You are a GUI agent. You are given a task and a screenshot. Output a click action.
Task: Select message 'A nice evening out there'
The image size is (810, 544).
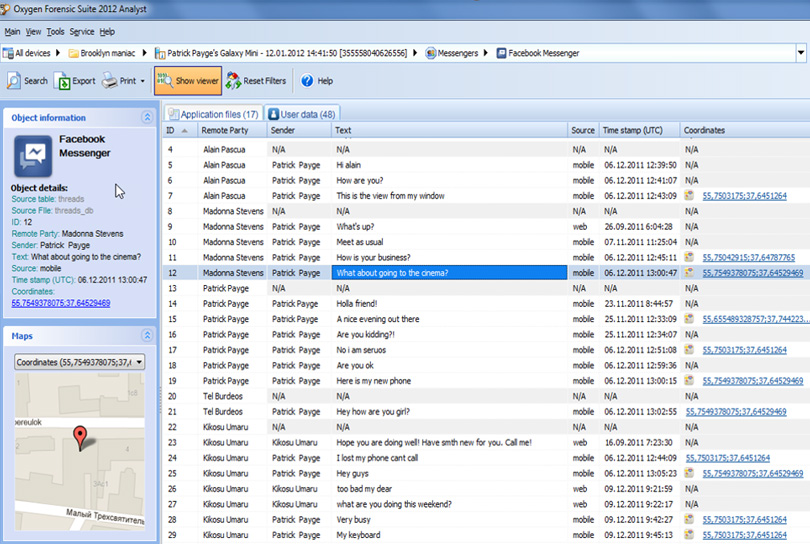[378, 319]
